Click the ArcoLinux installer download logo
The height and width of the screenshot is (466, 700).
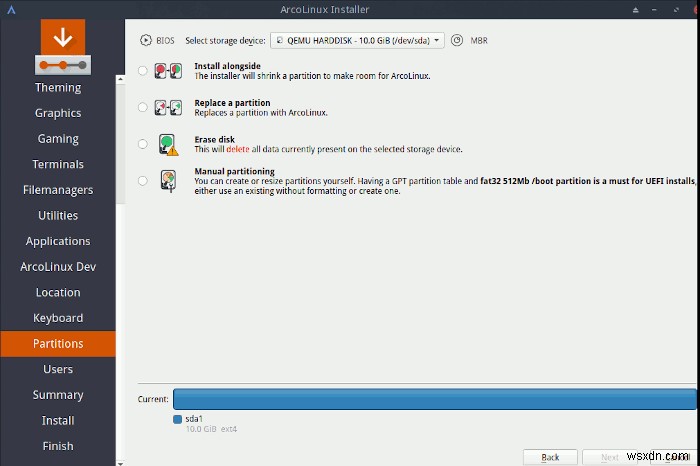pos(63,47)
